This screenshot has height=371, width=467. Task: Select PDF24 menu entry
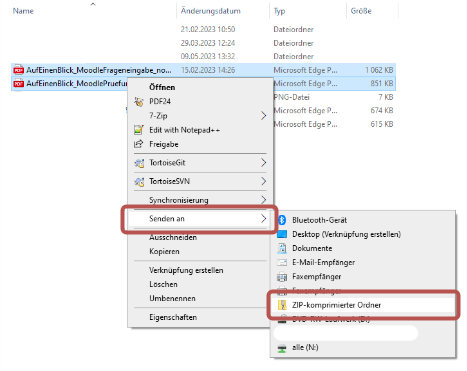click(x=160, y=101)
